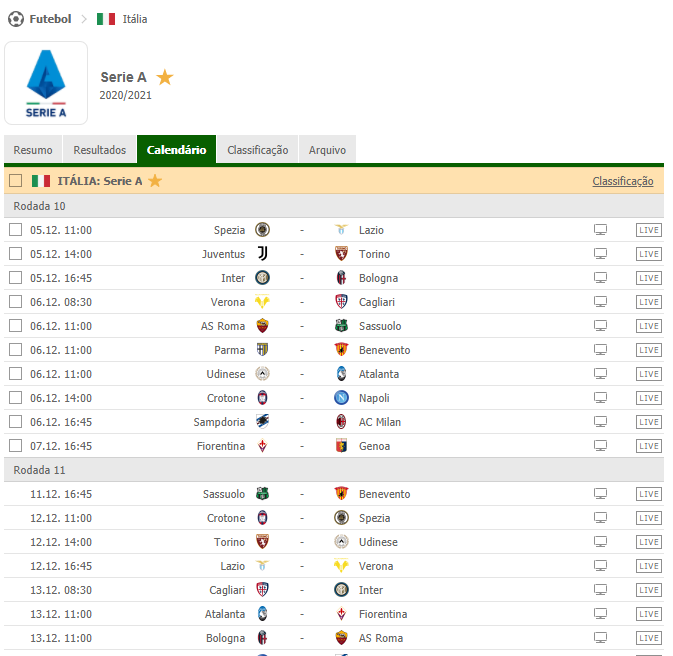673x656 pixels.
Task: Click Fiorentina in Atalanta - Fiorentina row
Action: [x=383, y=614]
